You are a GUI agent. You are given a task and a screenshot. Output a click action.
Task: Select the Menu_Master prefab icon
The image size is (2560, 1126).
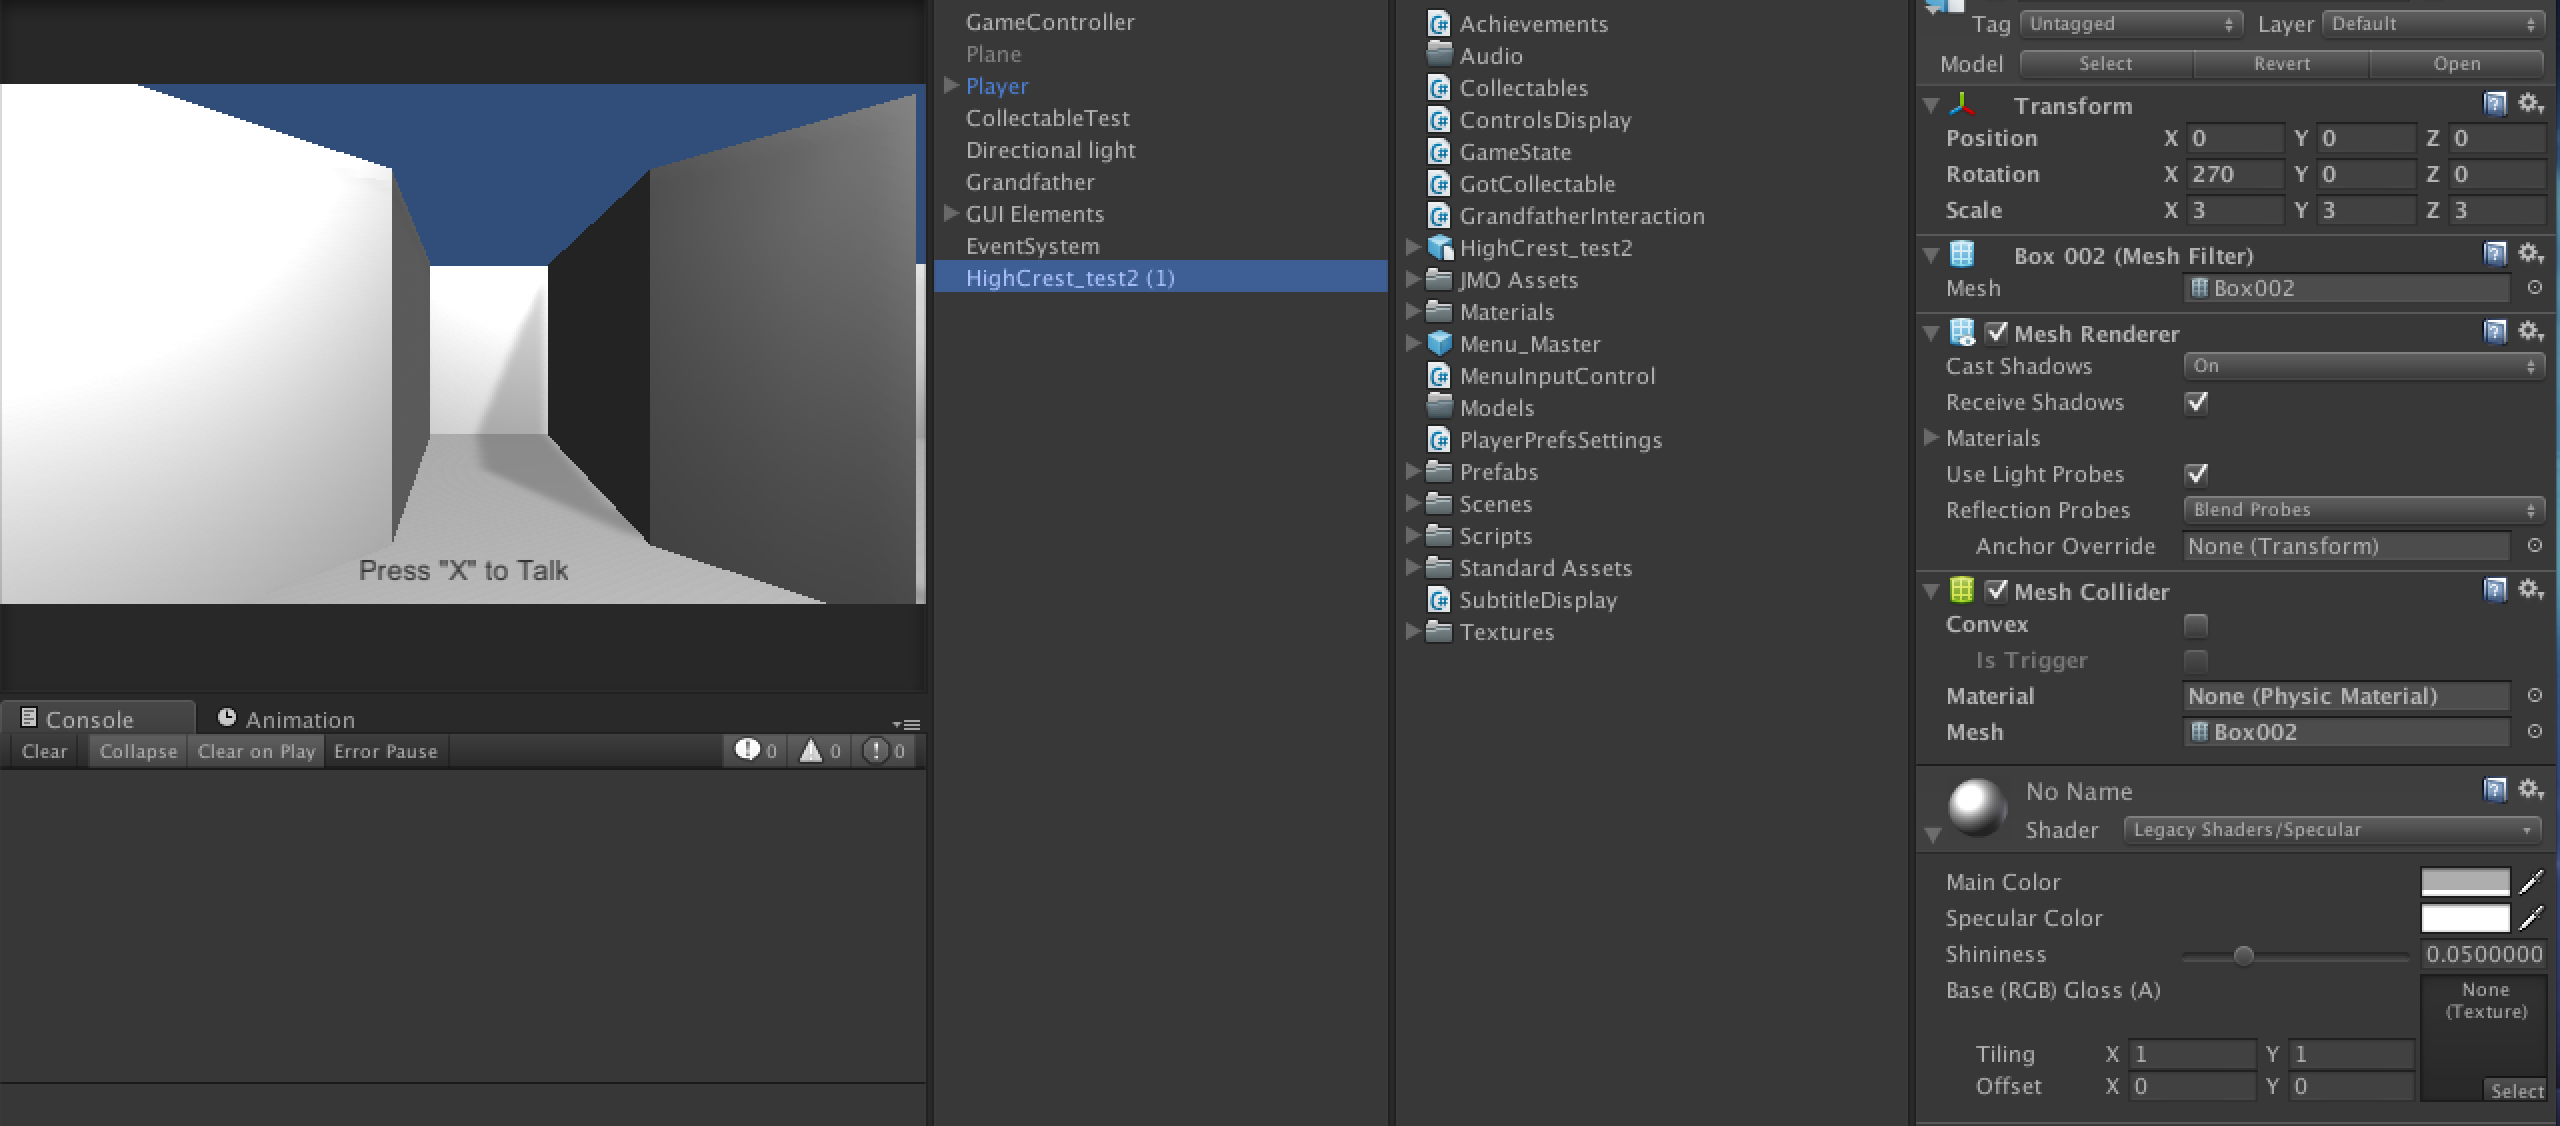point(1439,344)
